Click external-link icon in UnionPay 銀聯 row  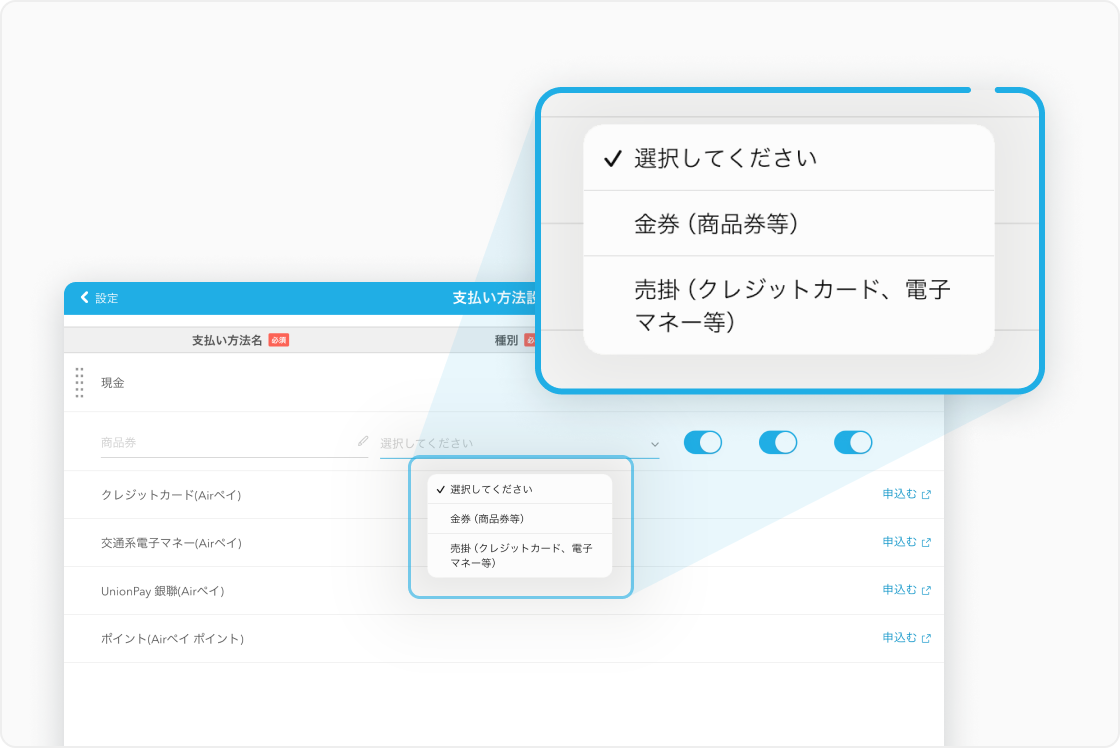[926, 590]
